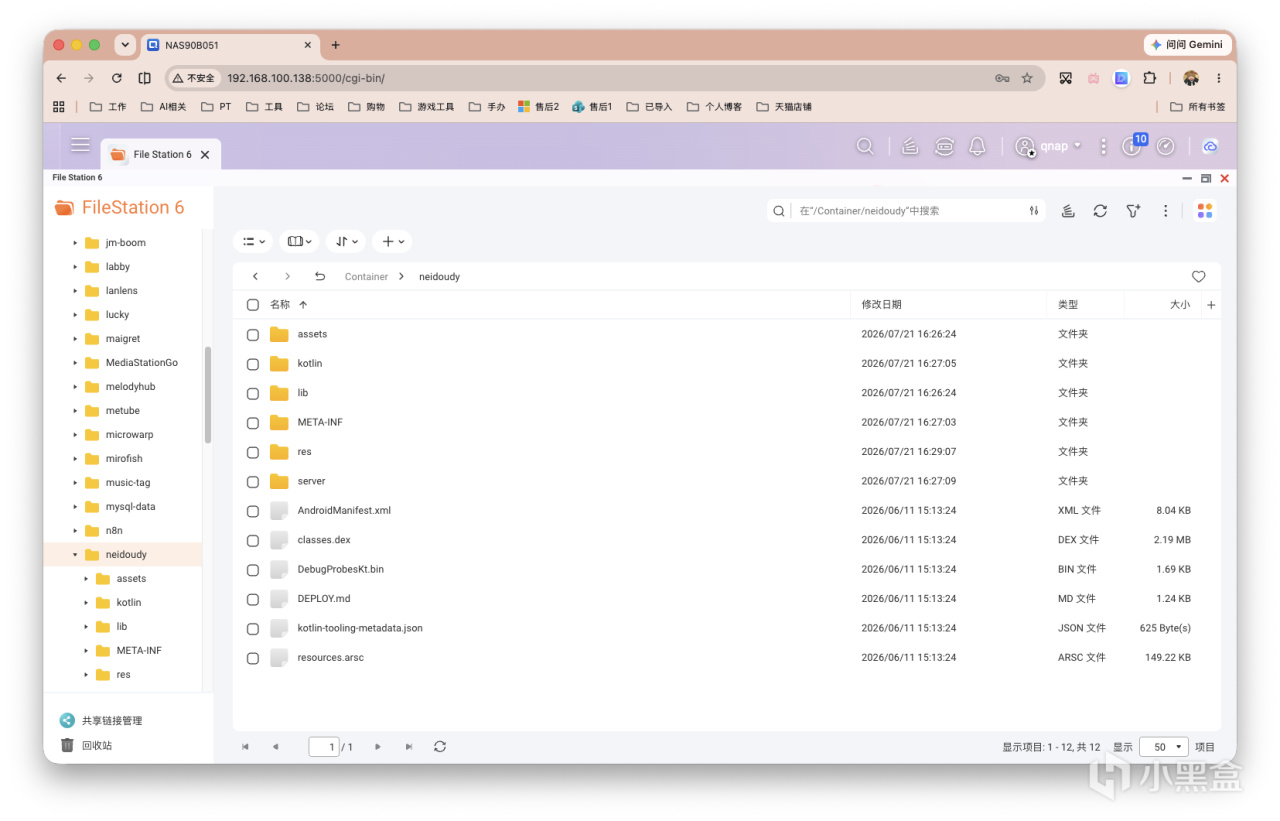Viewport: 1280px width, 821px height.
Task: Toggle the select-all checkbox in header
Action: [253, 305]
